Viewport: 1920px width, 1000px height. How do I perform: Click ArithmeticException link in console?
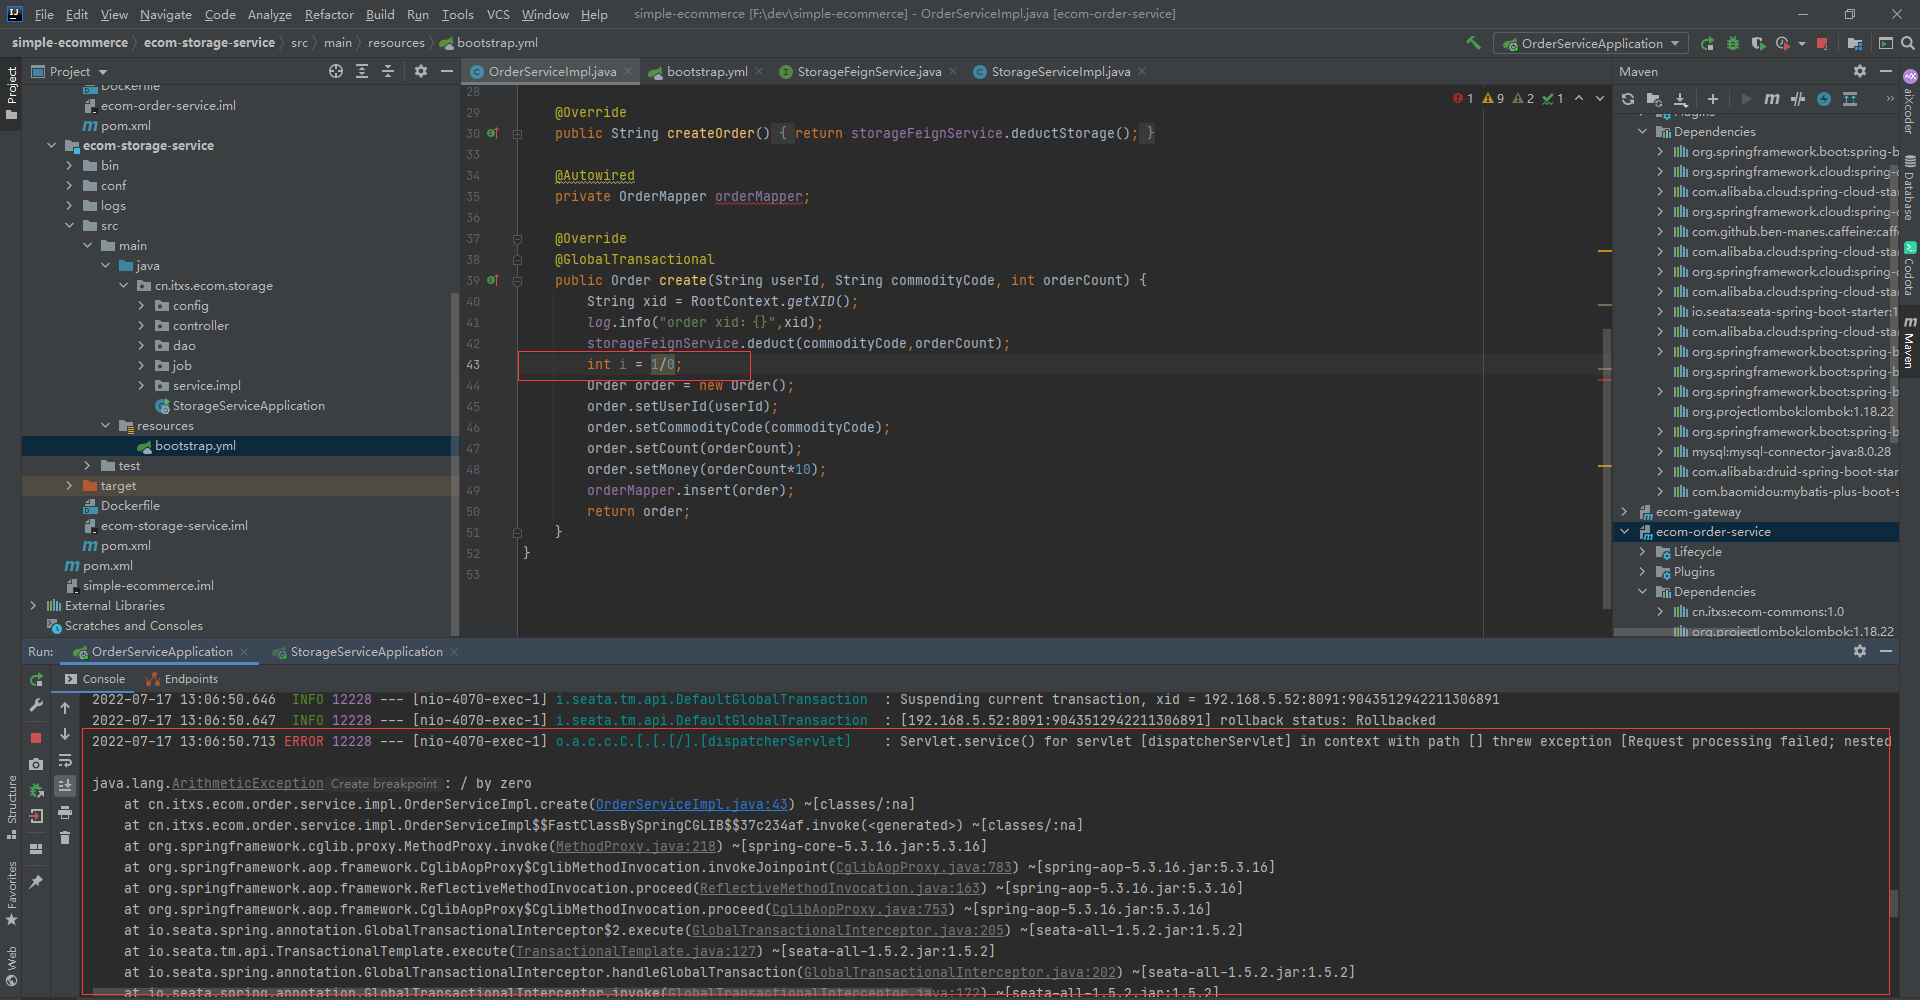click(247, 783)
